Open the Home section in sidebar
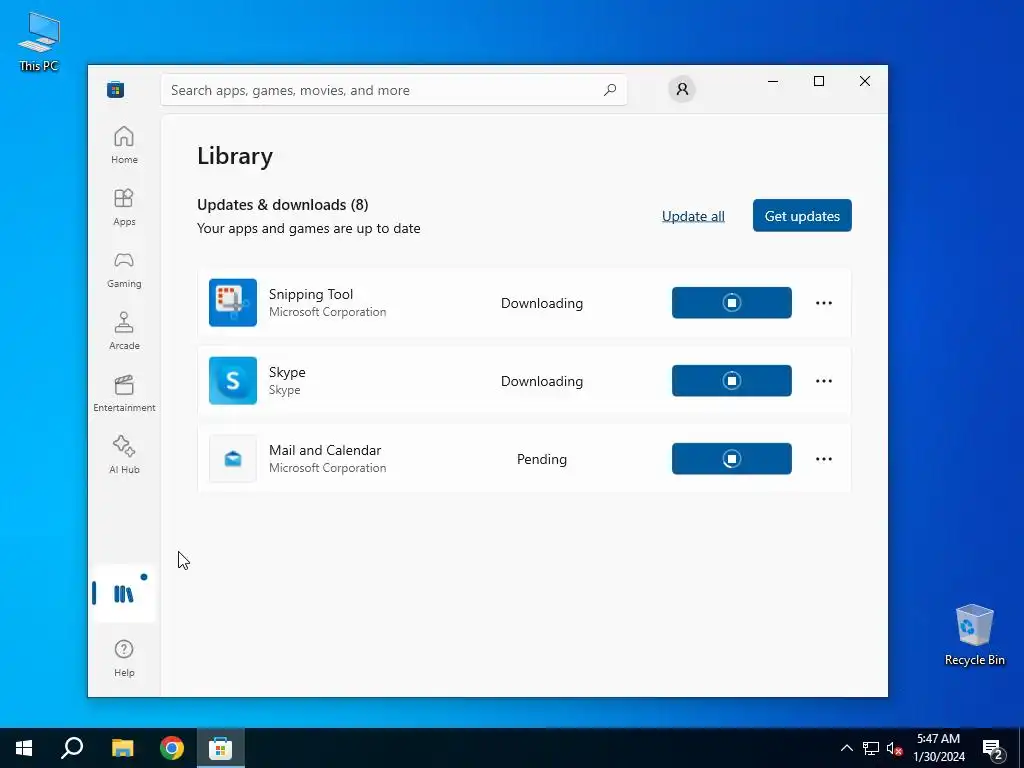Screen dimensions: 1024x768 click(x=124, y=145)
